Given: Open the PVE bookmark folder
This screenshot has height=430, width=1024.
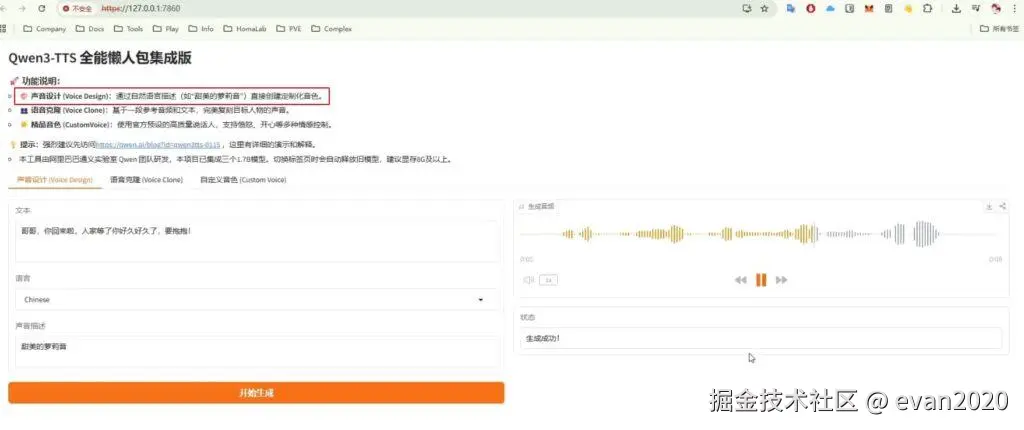Looking at the screenshot, I should click(x=289, y=29).
